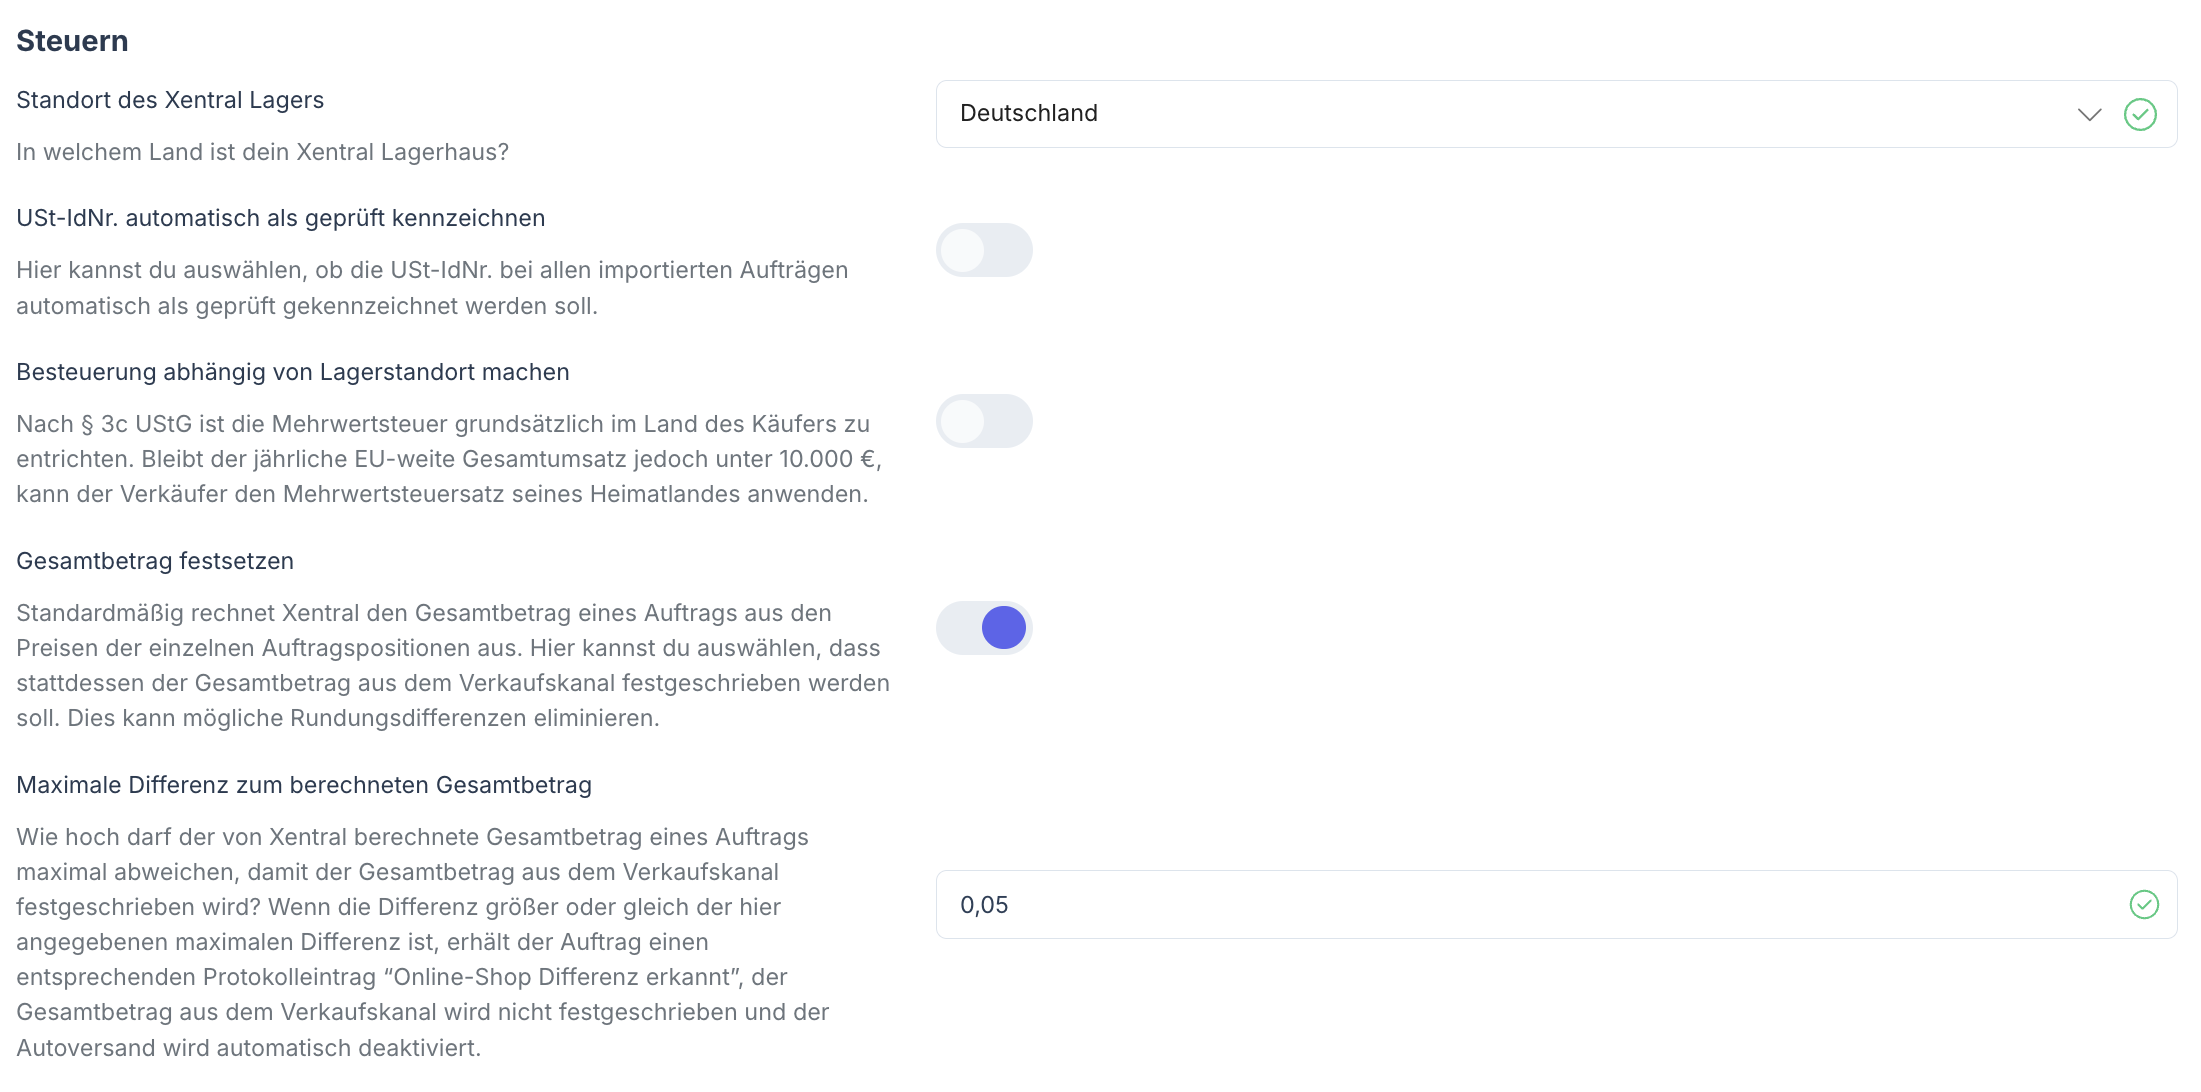This screenshot has height=1092, width=2201.
Task: Click the Steuern section heading
Action: pyautogui.click(x=72, y=41)
